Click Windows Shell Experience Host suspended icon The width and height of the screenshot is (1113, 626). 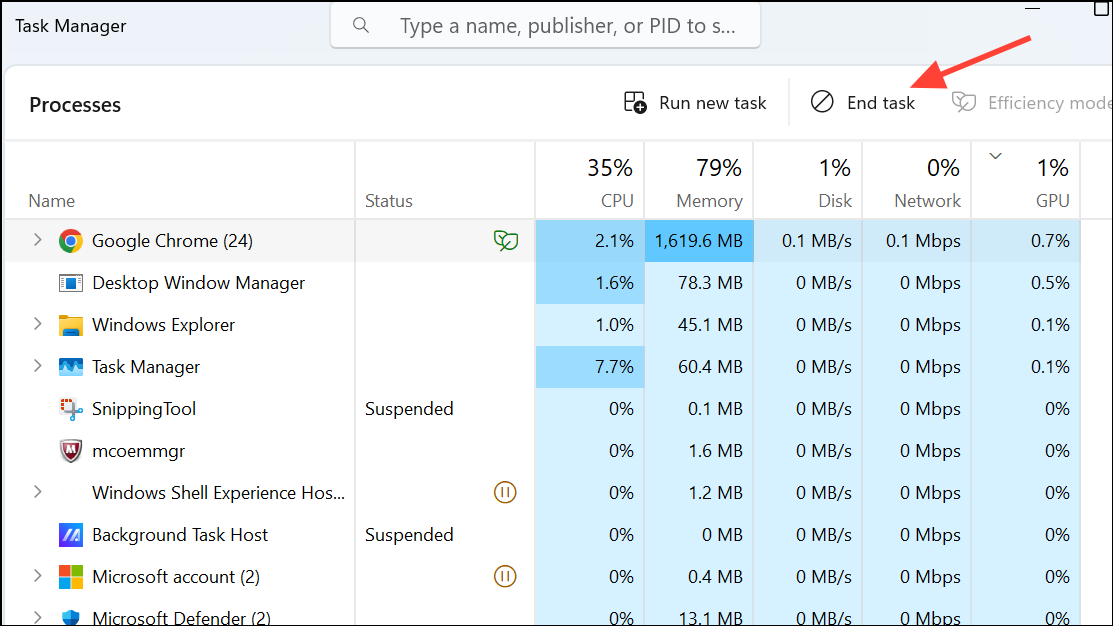(x=505, y=492)
